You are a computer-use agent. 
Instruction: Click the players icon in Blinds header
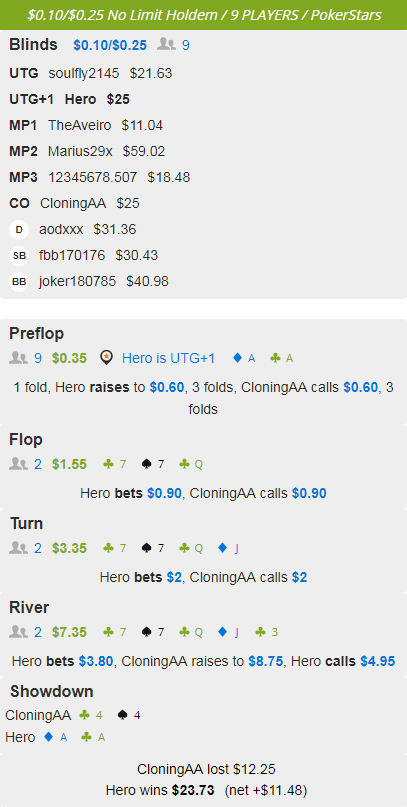[x=167, y=45]
